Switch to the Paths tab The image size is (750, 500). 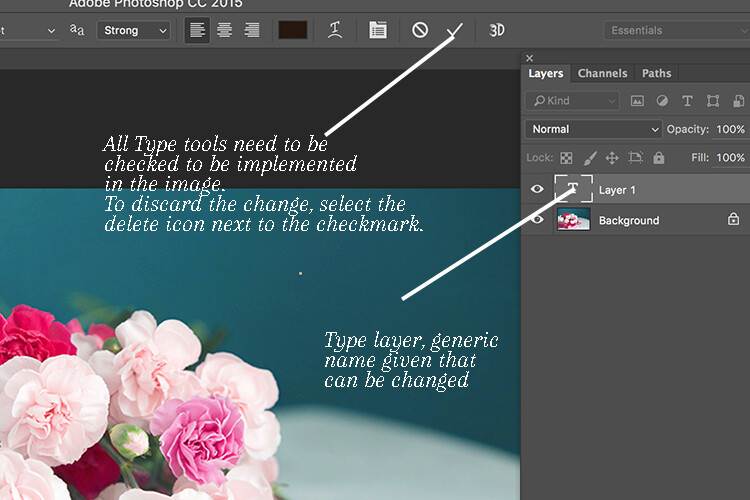point(656,73)
